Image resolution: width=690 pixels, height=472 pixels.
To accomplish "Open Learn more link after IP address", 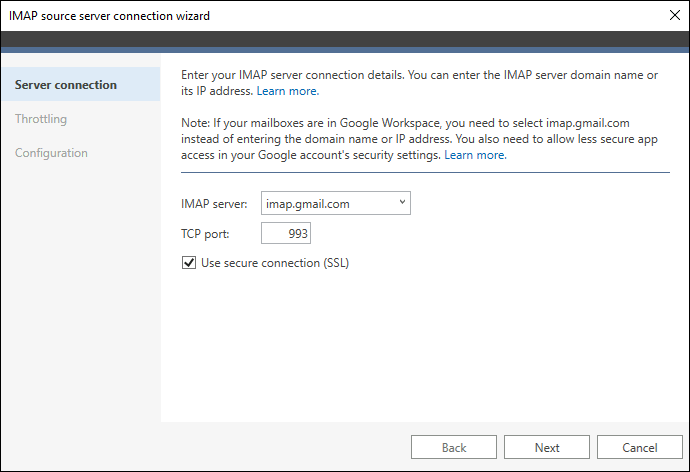I will click(x=288, y=91).
